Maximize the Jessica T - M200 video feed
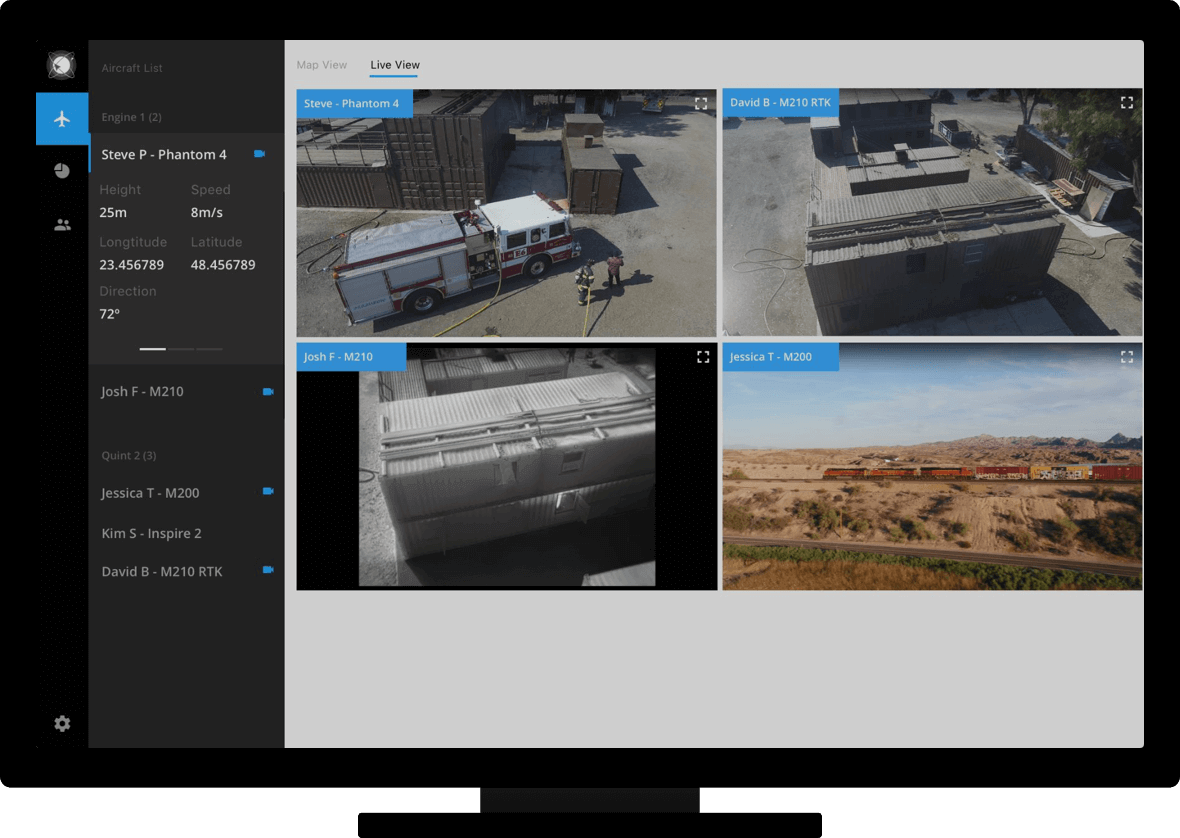 [1127, 357]
